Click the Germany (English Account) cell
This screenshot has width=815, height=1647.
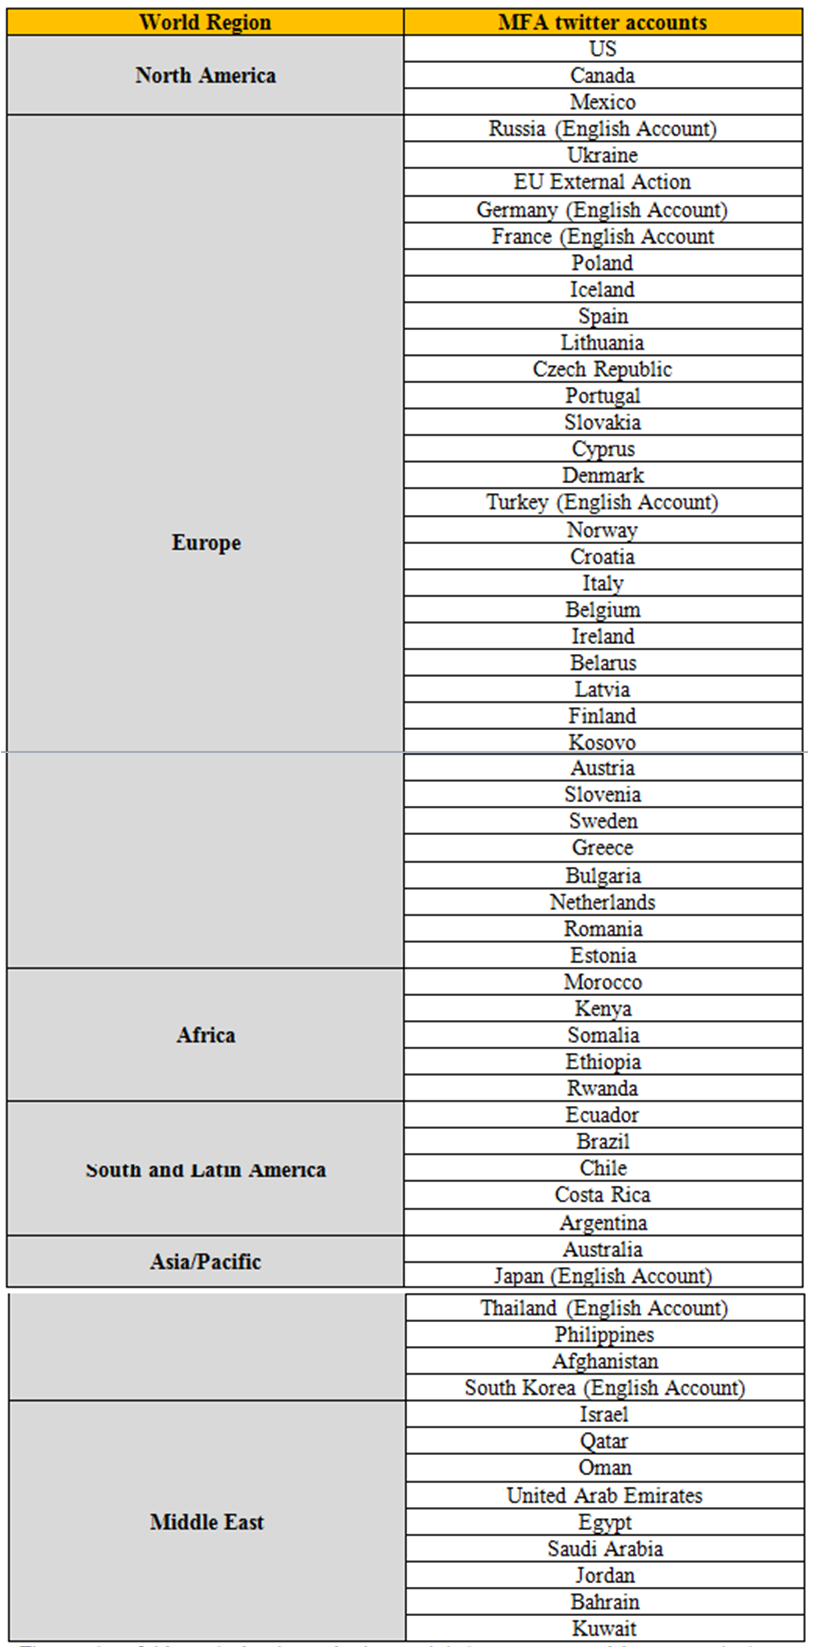click(602, 210)
